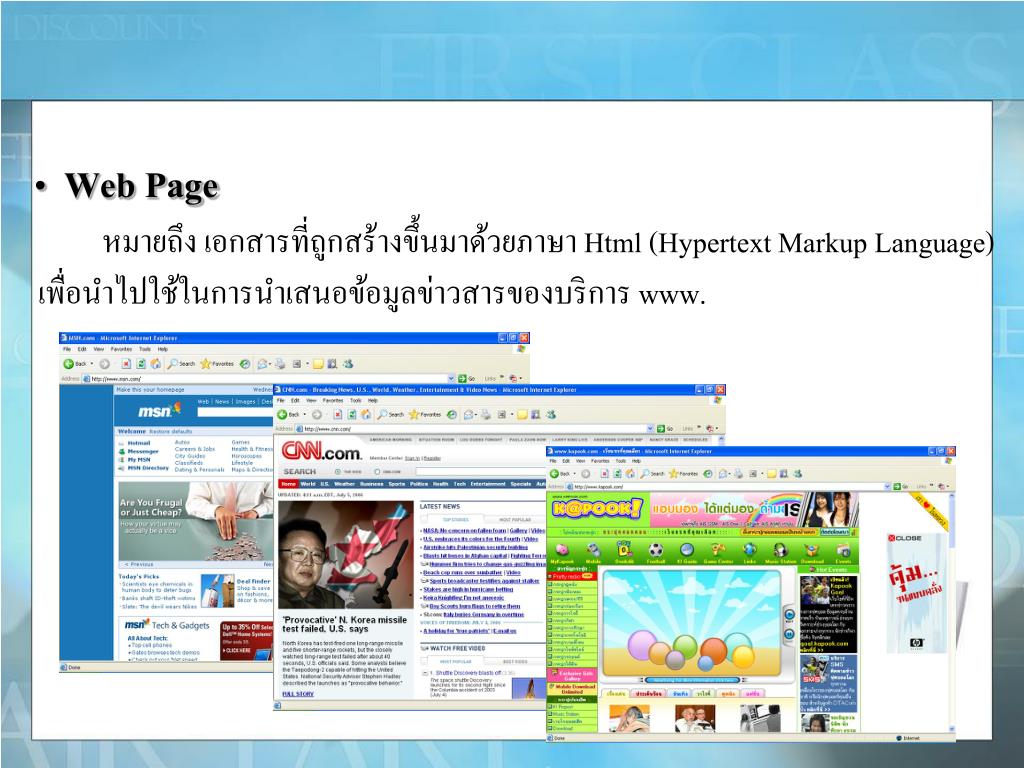Viewport: 1024px width, 768px height.
Task: Open Edit menu in Kapook window
Action: (x=568, y=460)
